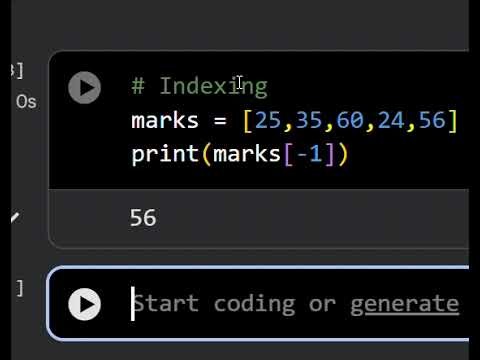Click the "# Indexing" comment line

coord(199,86)
